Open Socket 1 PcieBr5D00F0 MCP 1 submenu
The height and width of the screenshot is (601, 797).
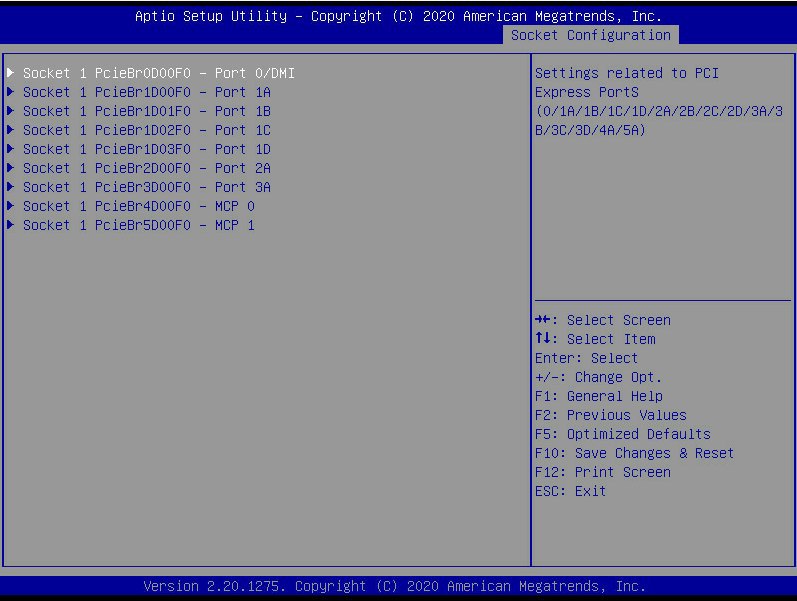pos(139,225)
